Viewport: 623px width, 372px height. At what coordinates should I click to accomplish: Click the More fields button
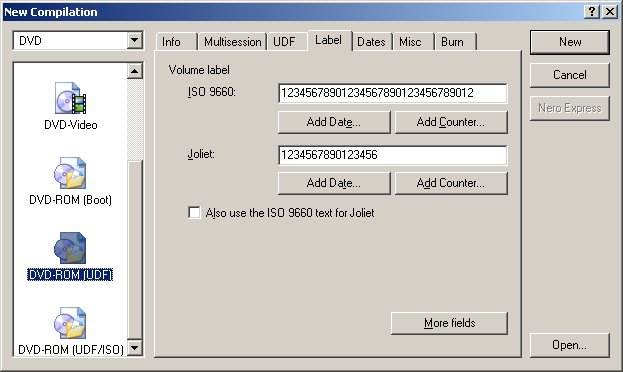tap(449, 323)
